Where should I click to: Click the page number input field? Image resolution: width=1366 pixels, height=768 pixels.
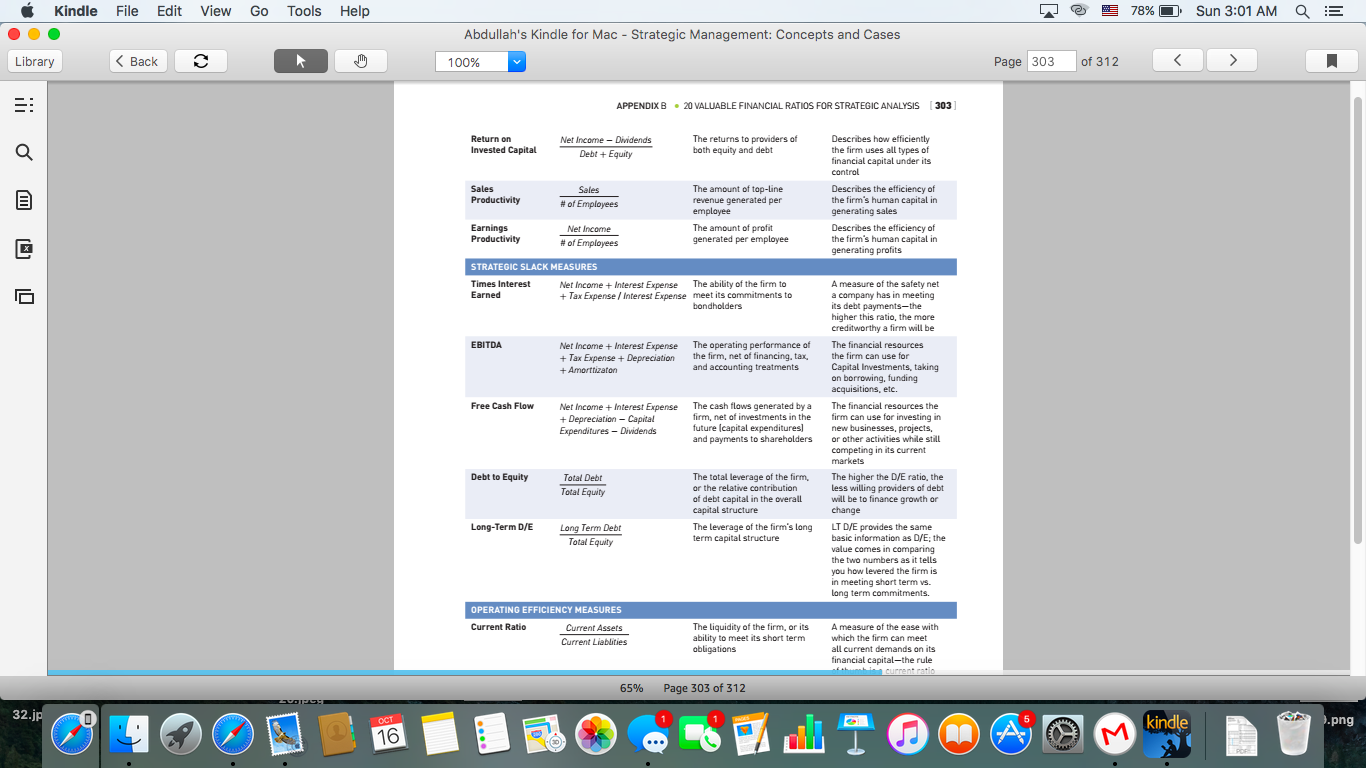click(1051, 61)
